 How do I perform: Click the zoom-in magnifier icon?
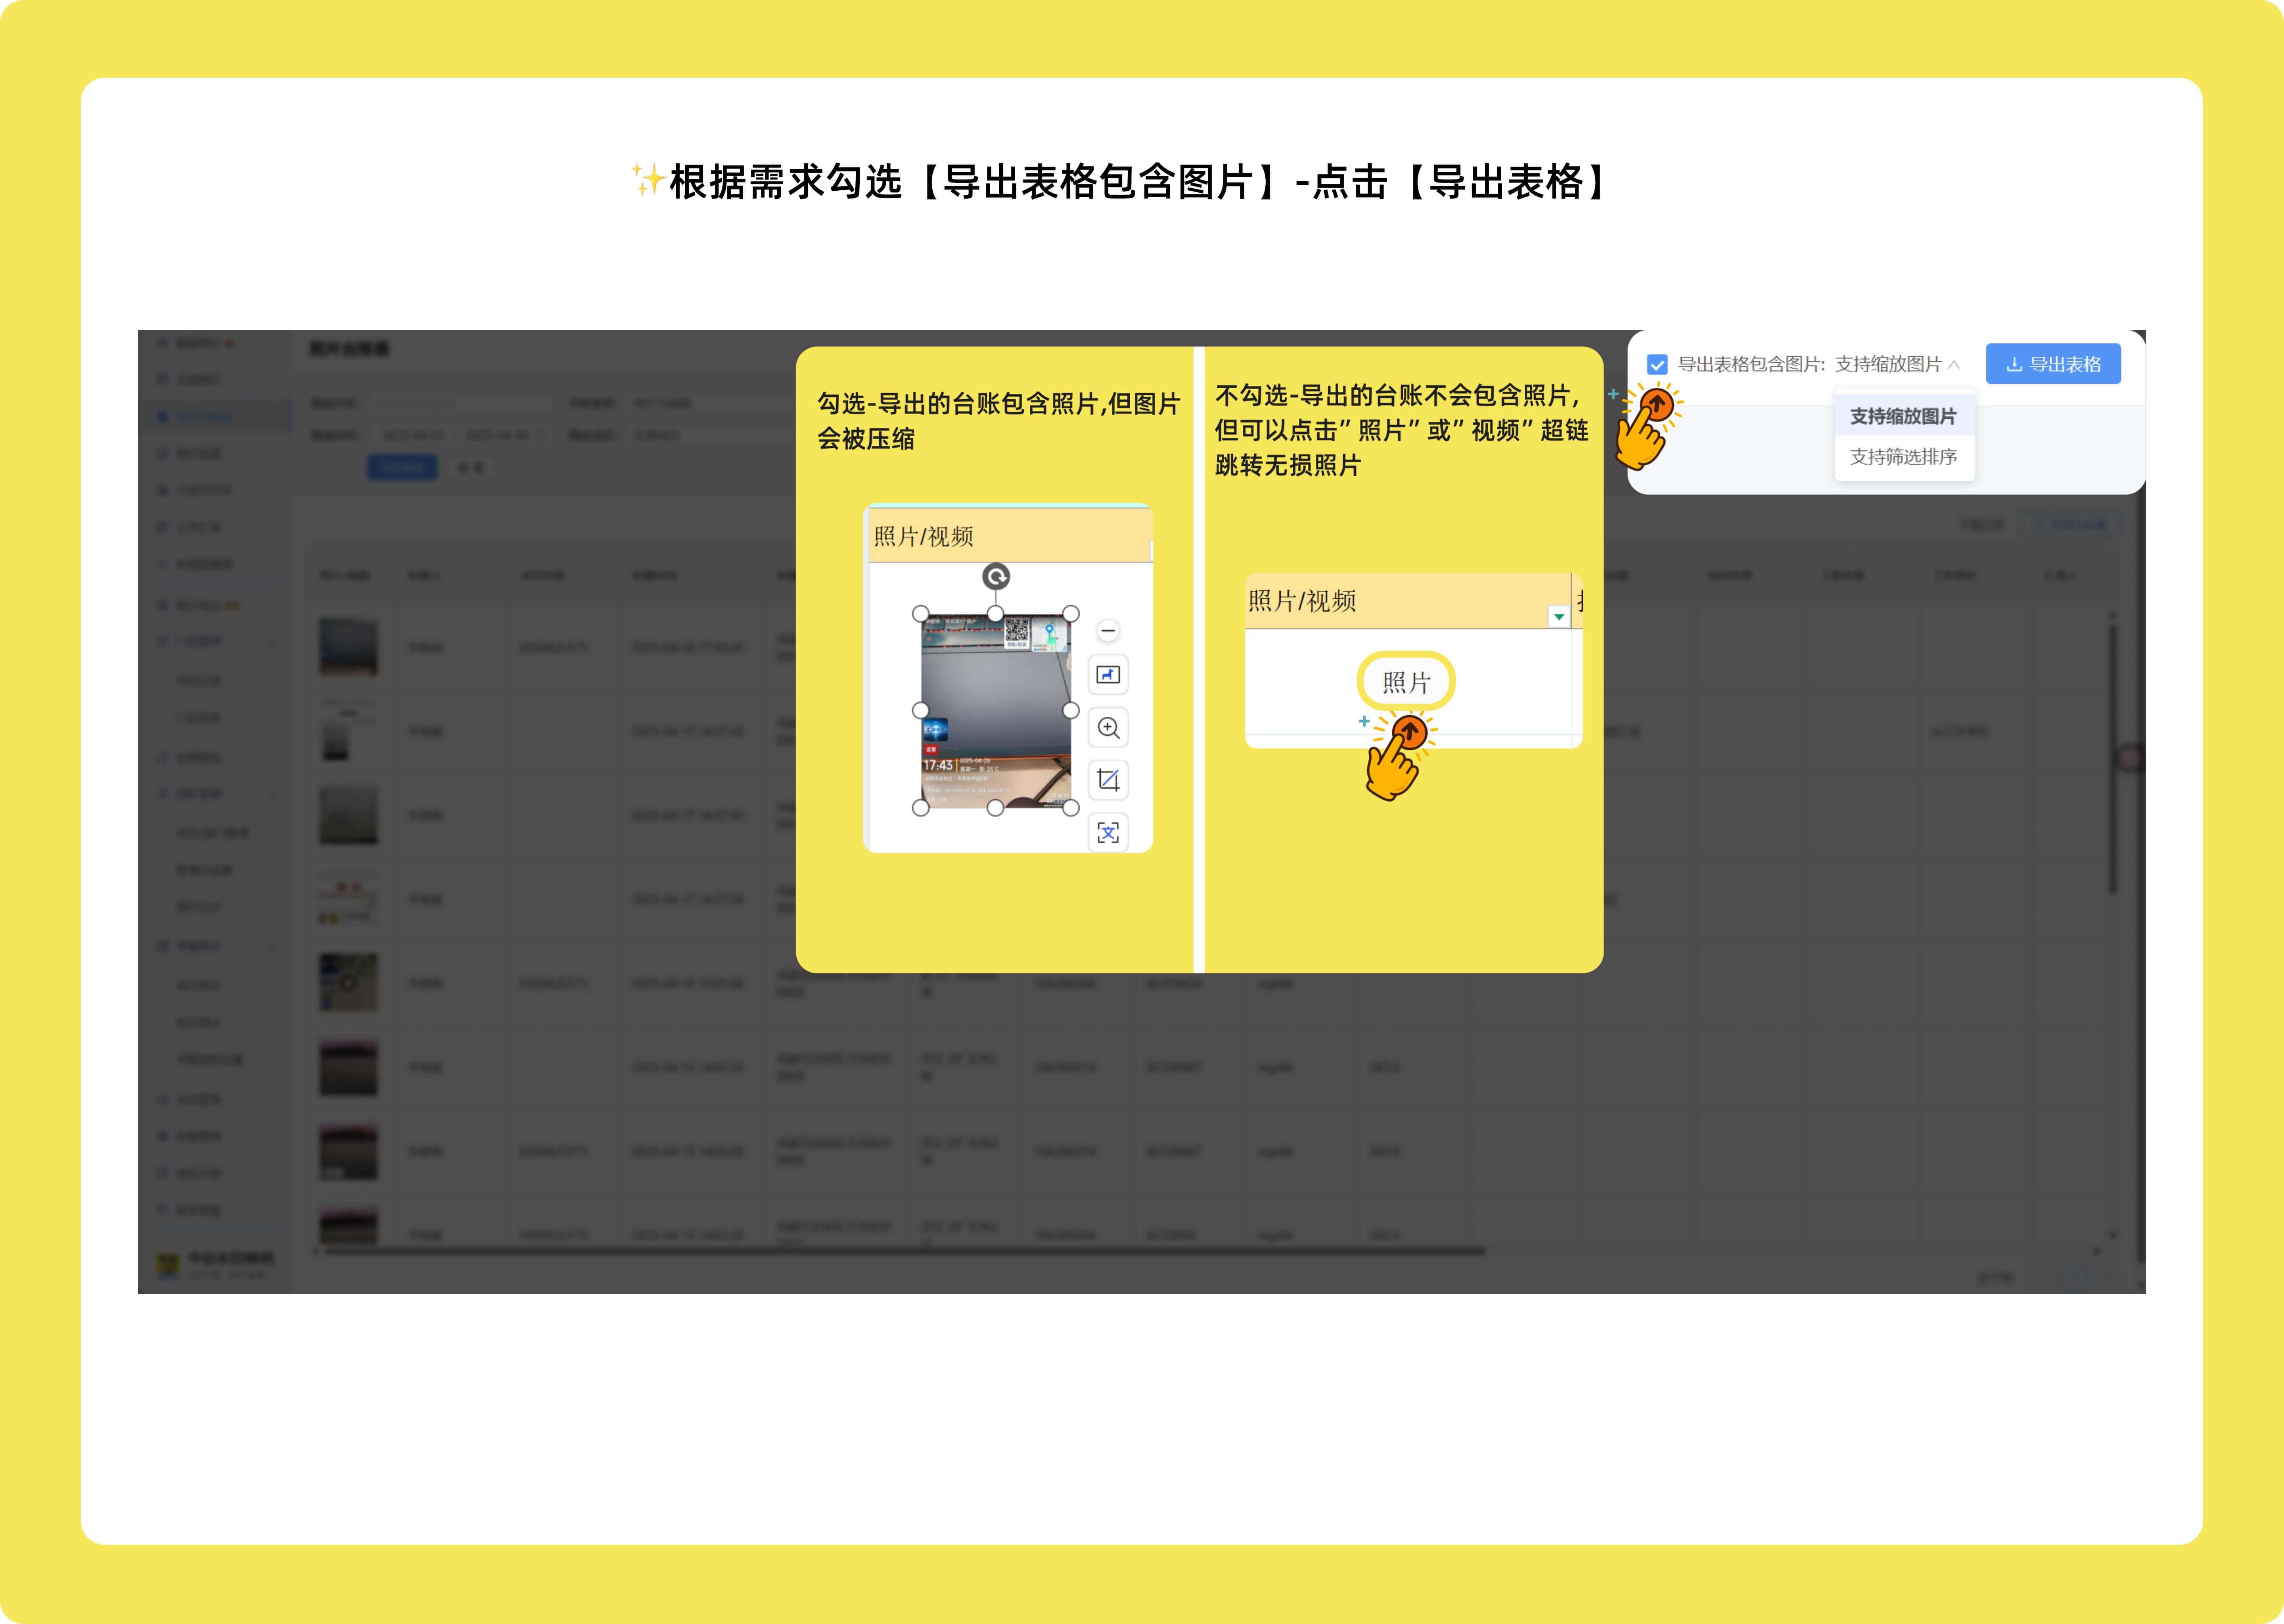[x=1108, y=728]
